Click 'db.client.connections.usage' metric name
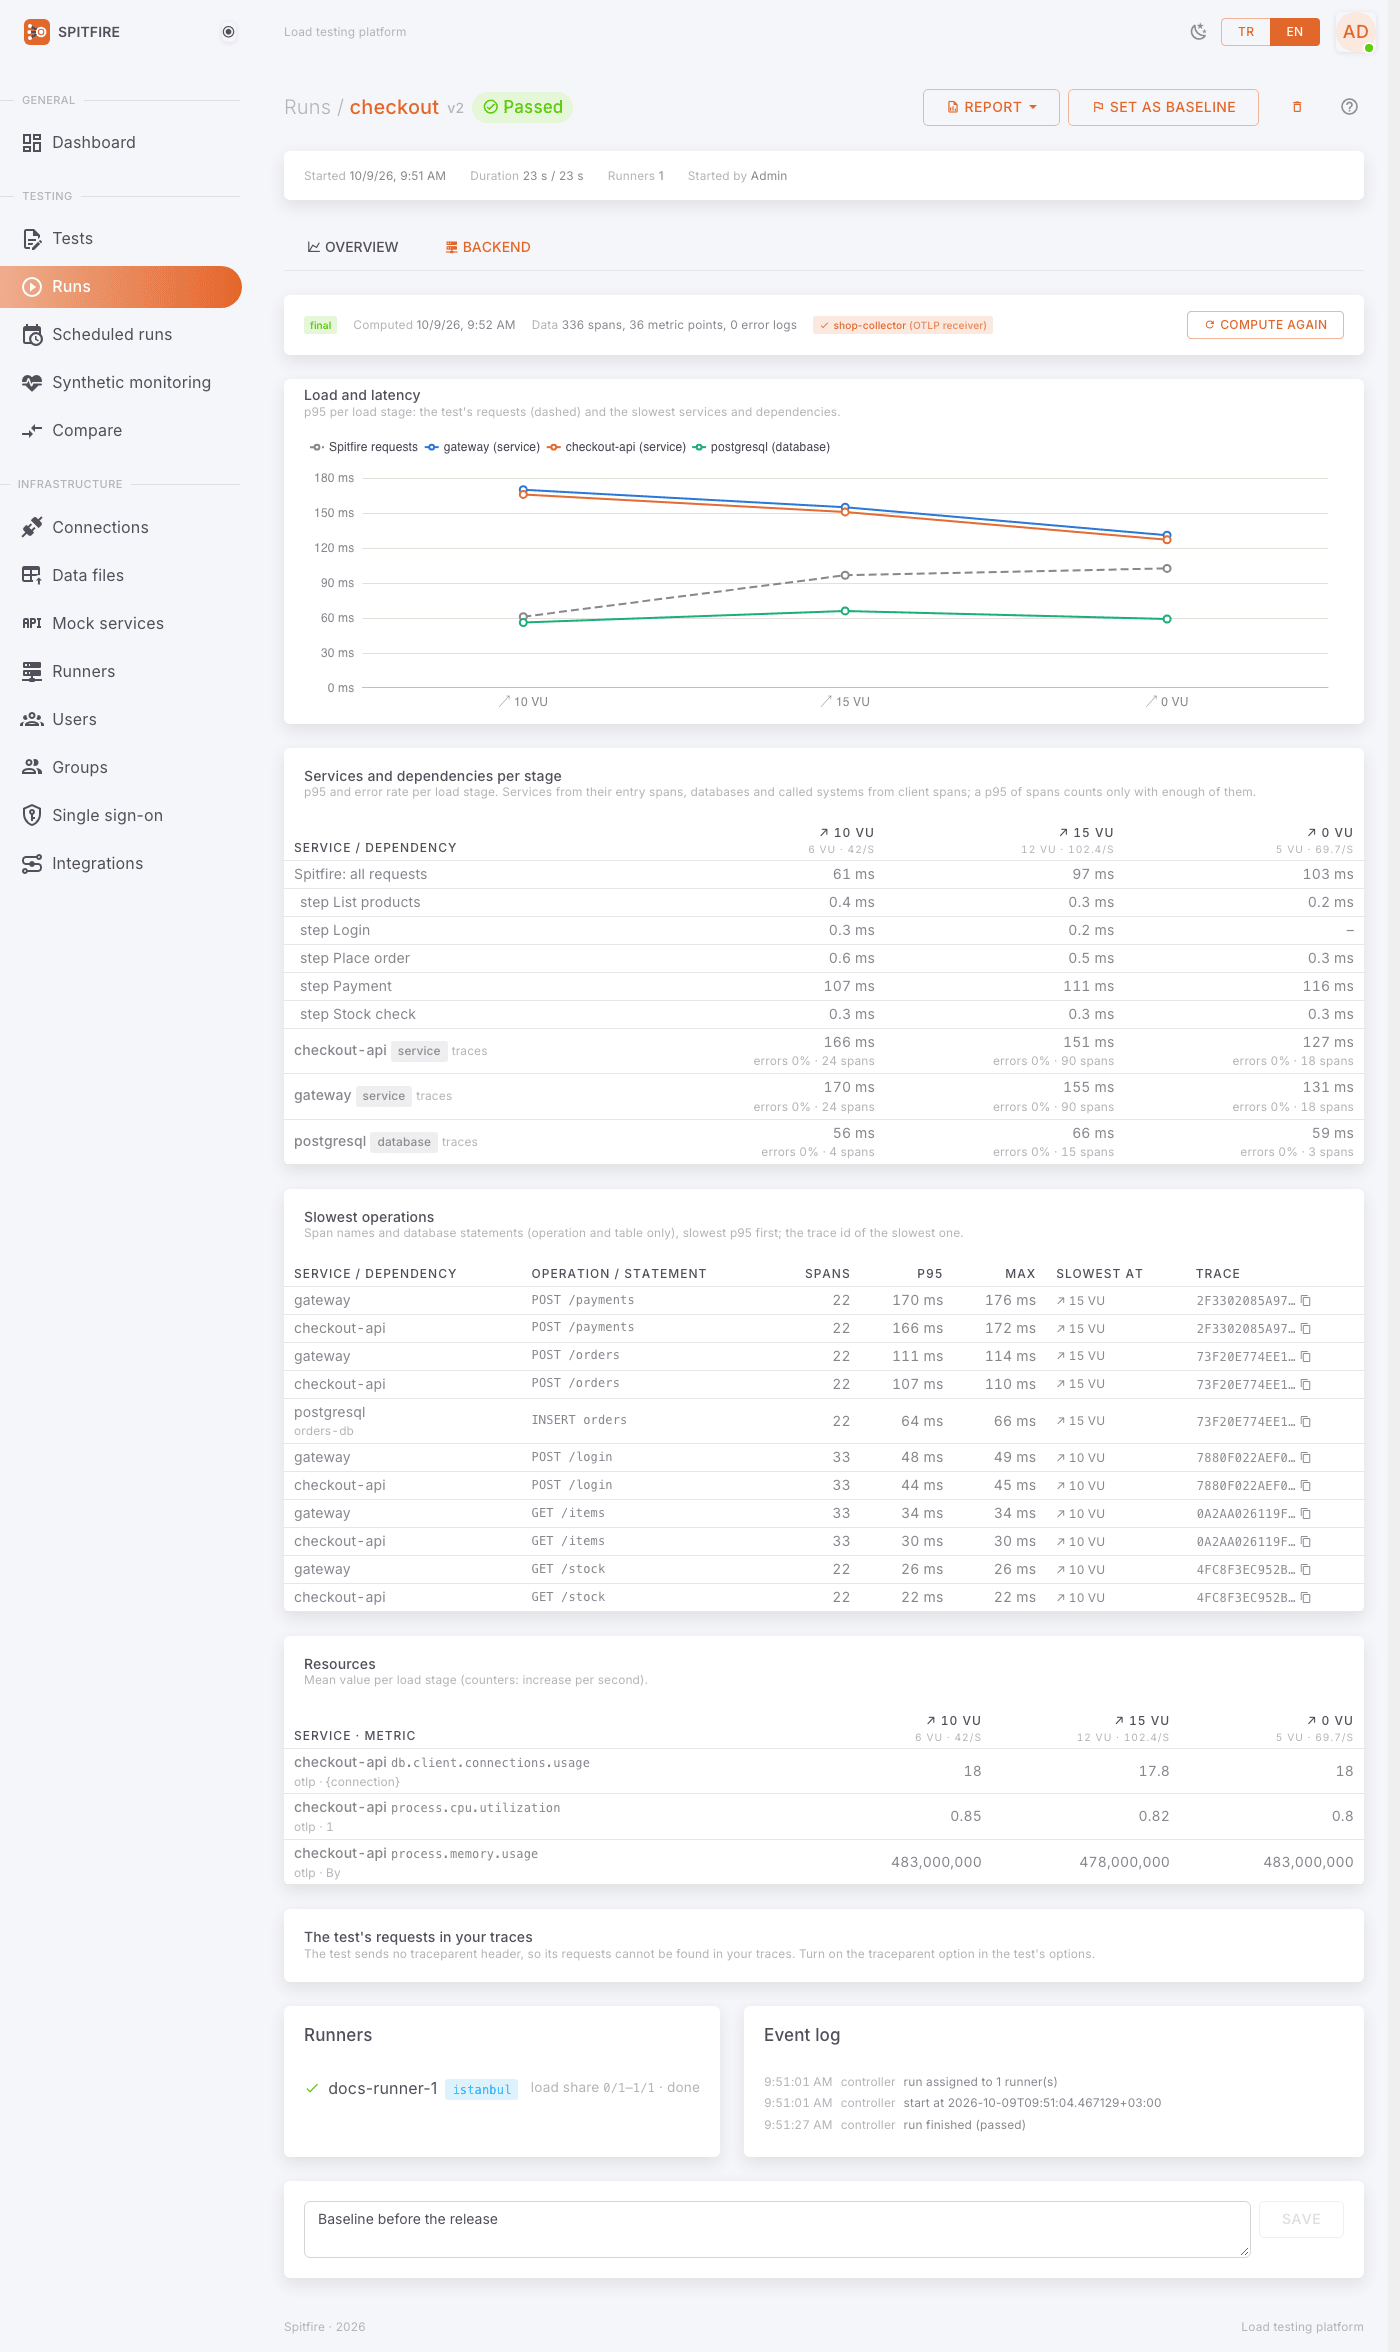Screen dimensions: 1400x2352 tap(490, 1763)
